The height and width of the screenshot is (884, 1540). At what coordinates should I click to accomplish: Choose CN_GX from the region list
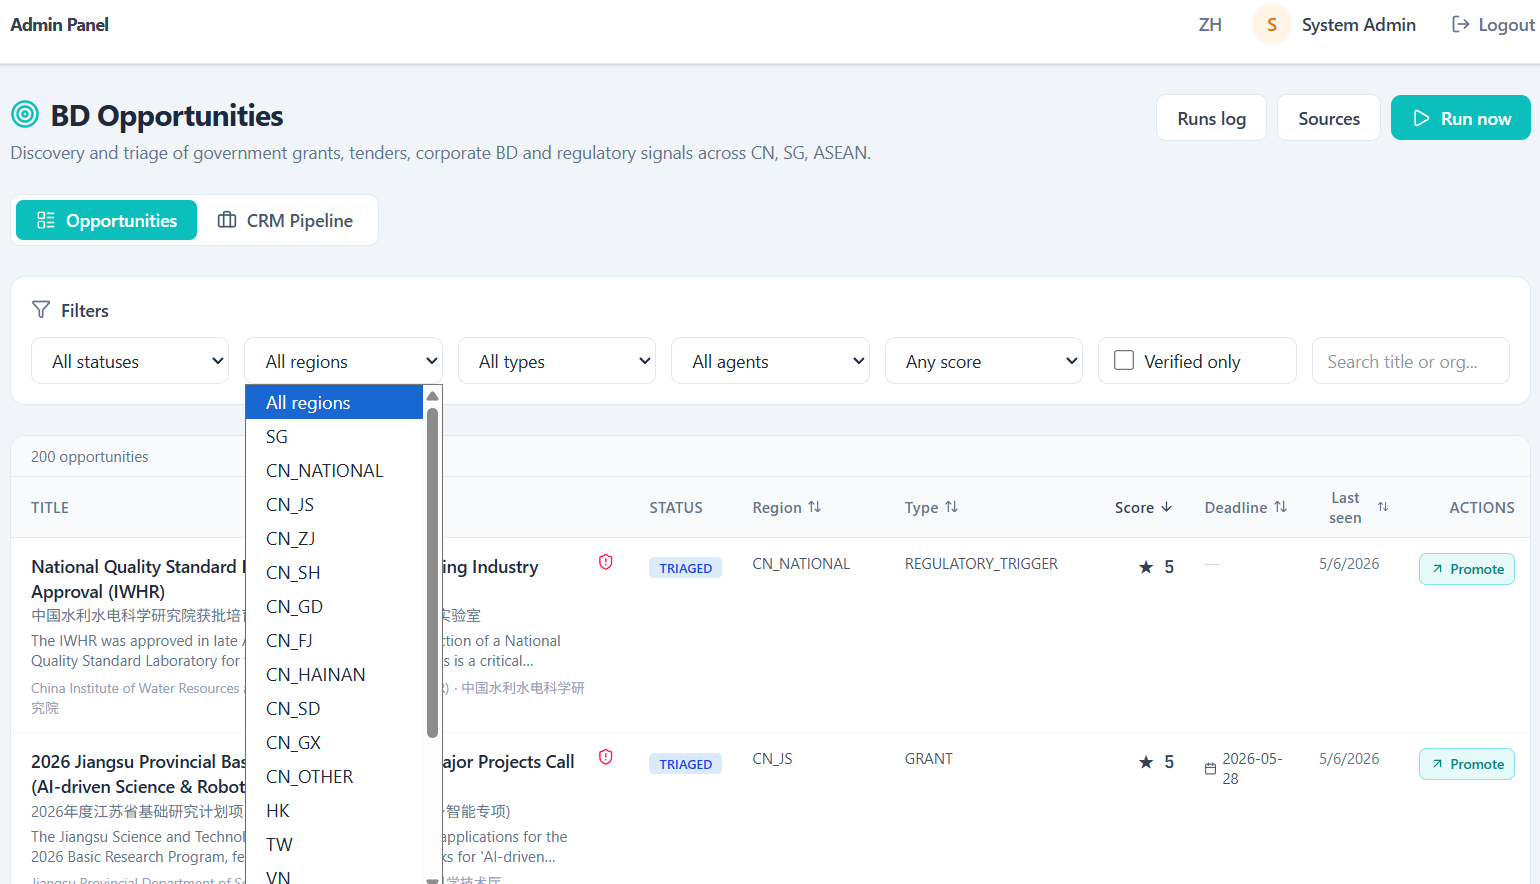click(334, 742)
